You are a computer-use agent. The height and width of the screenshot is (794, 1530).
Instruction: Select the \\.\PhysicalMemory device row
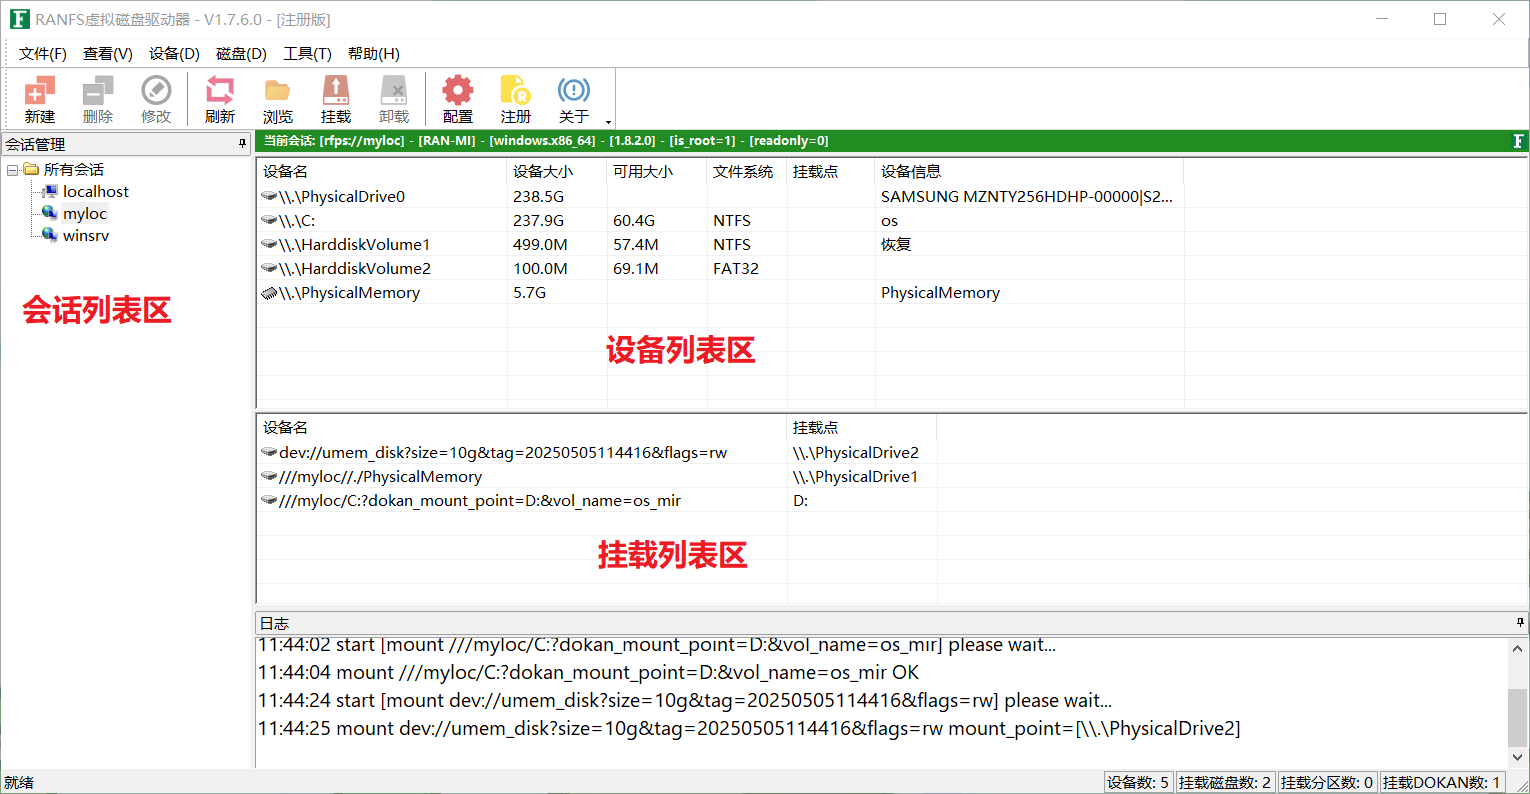coord(349,293)
